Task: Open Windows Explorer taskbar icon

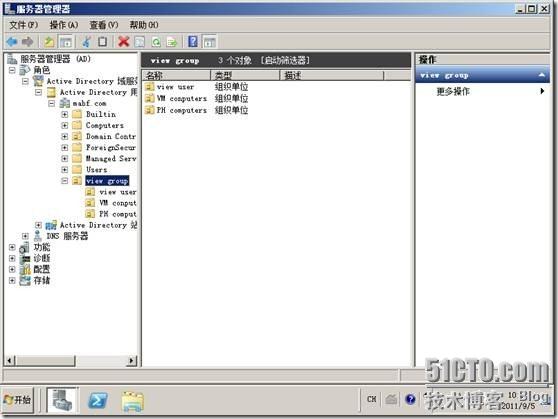Action: (x=132, y=401)
